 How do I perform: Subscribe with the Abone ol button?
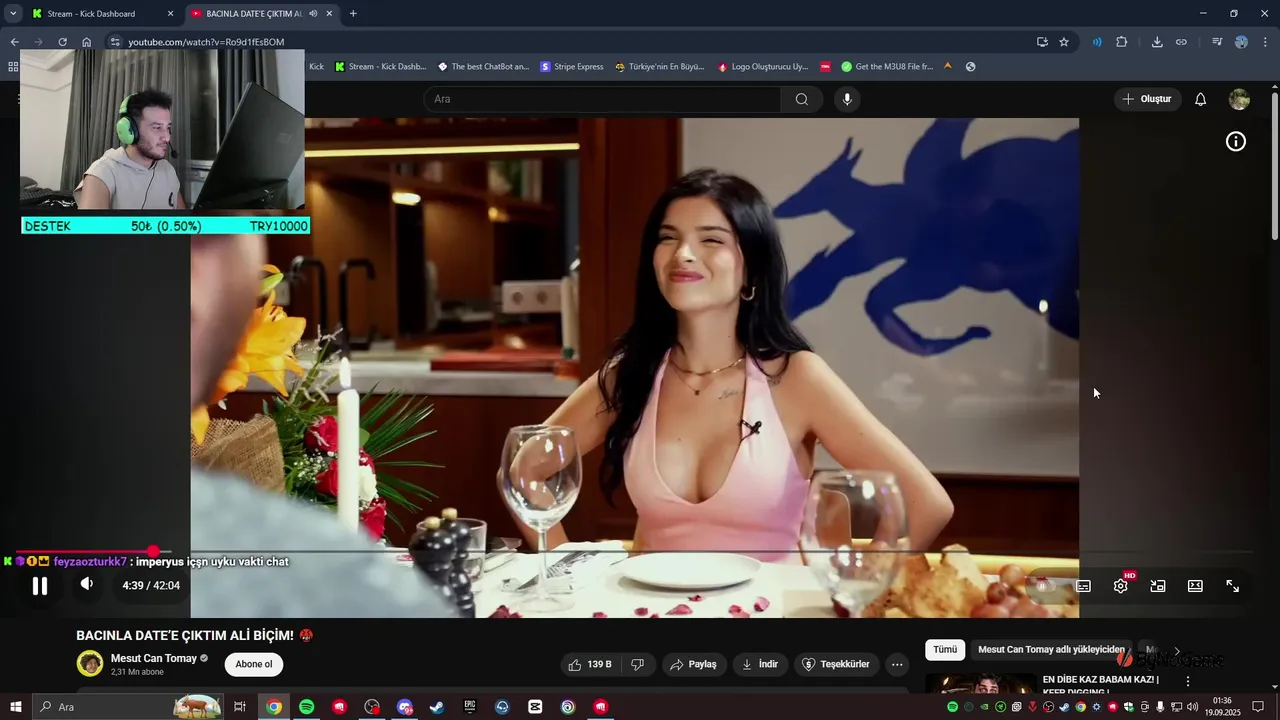click(254, 664)
